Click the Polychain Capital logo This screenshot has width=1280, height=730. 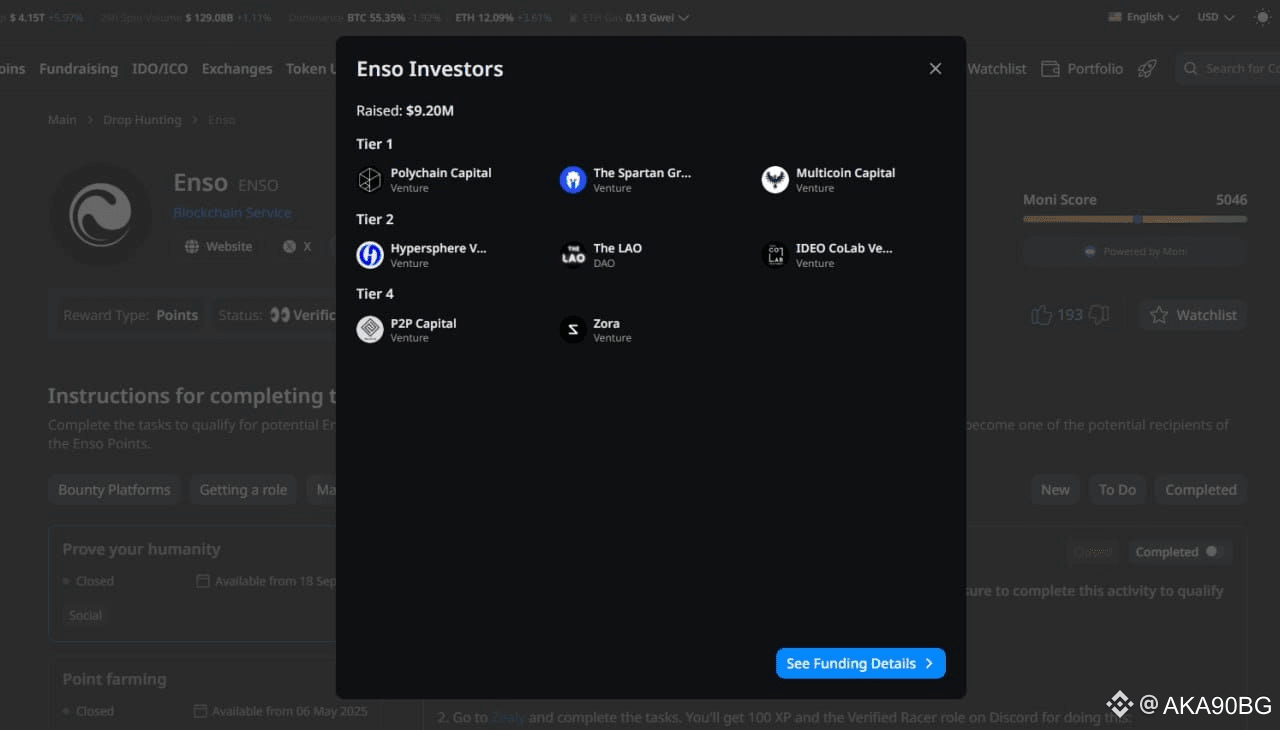pyautogui.click(x=370, y=180)
